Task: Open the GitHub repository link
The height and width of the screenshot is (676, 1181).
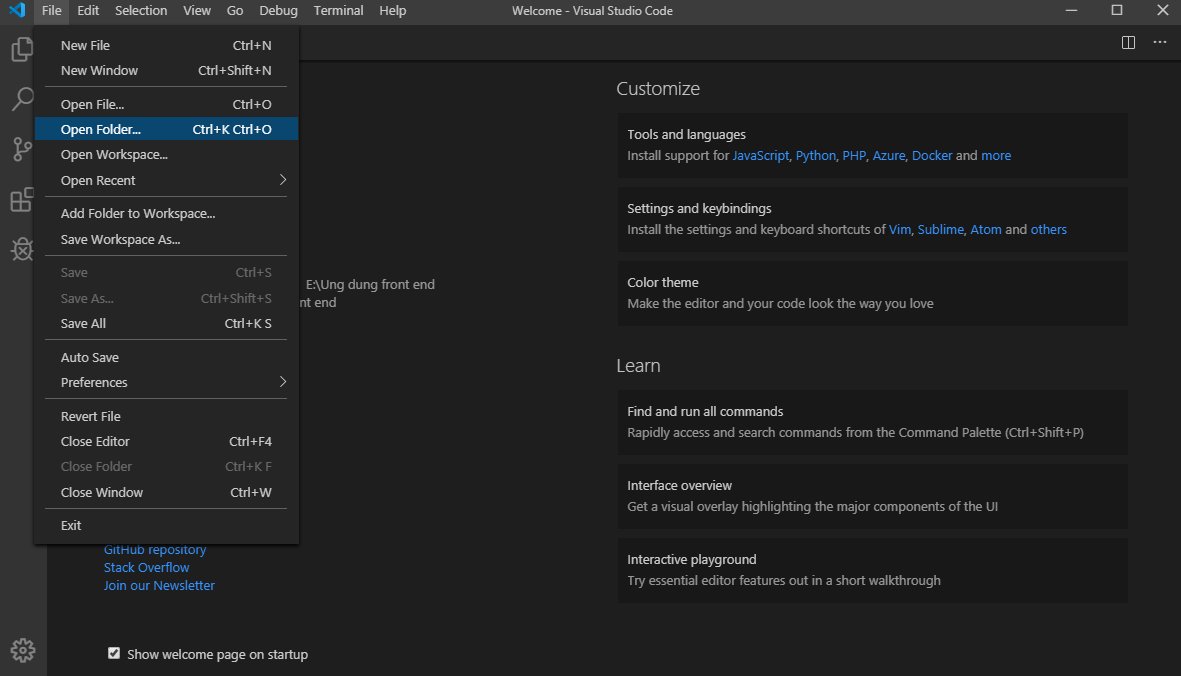Action: coord(154,550)
